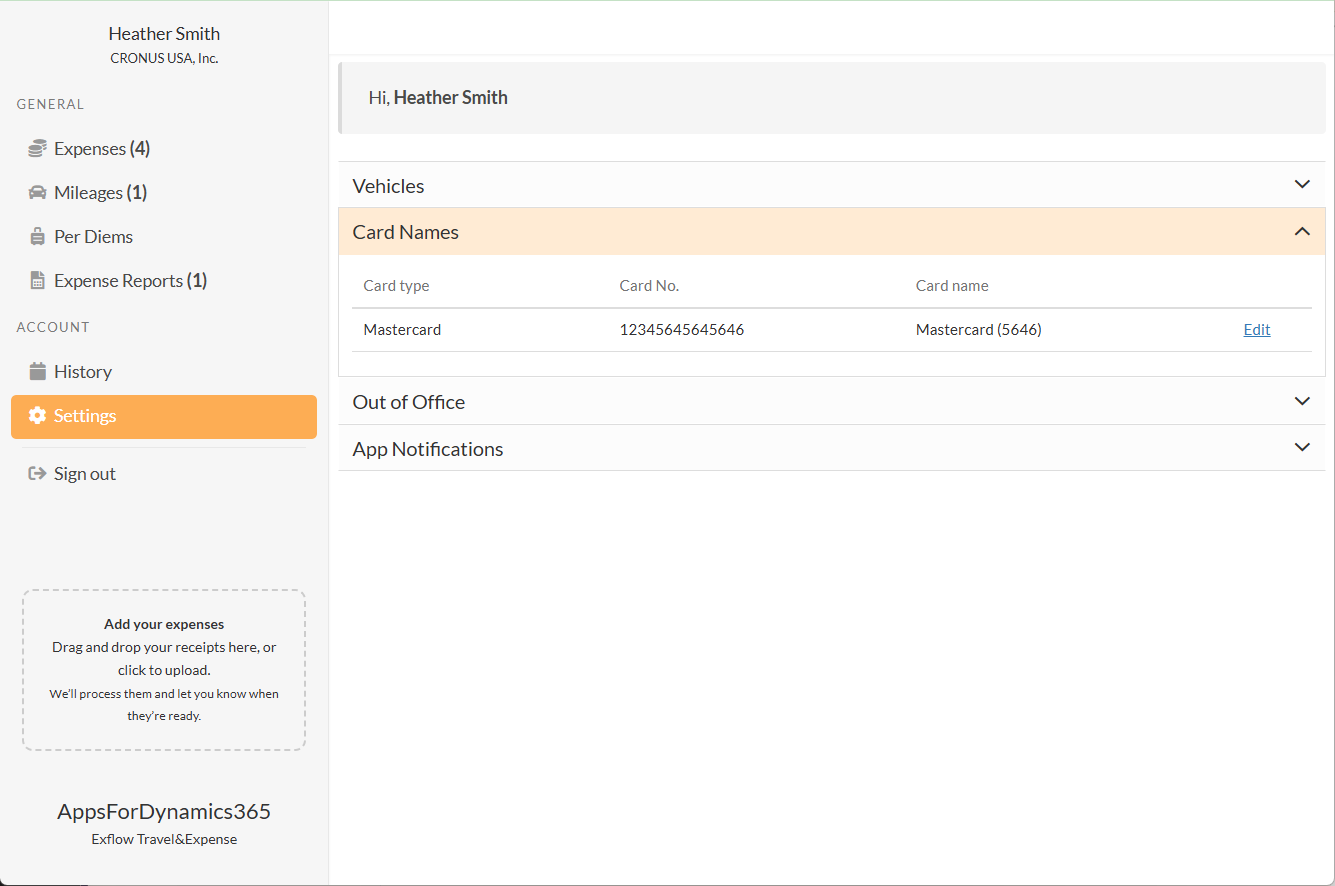This screenshot has height=886, width=1335.
Task: Click the Mileages car icon
Action: [37, 193]
